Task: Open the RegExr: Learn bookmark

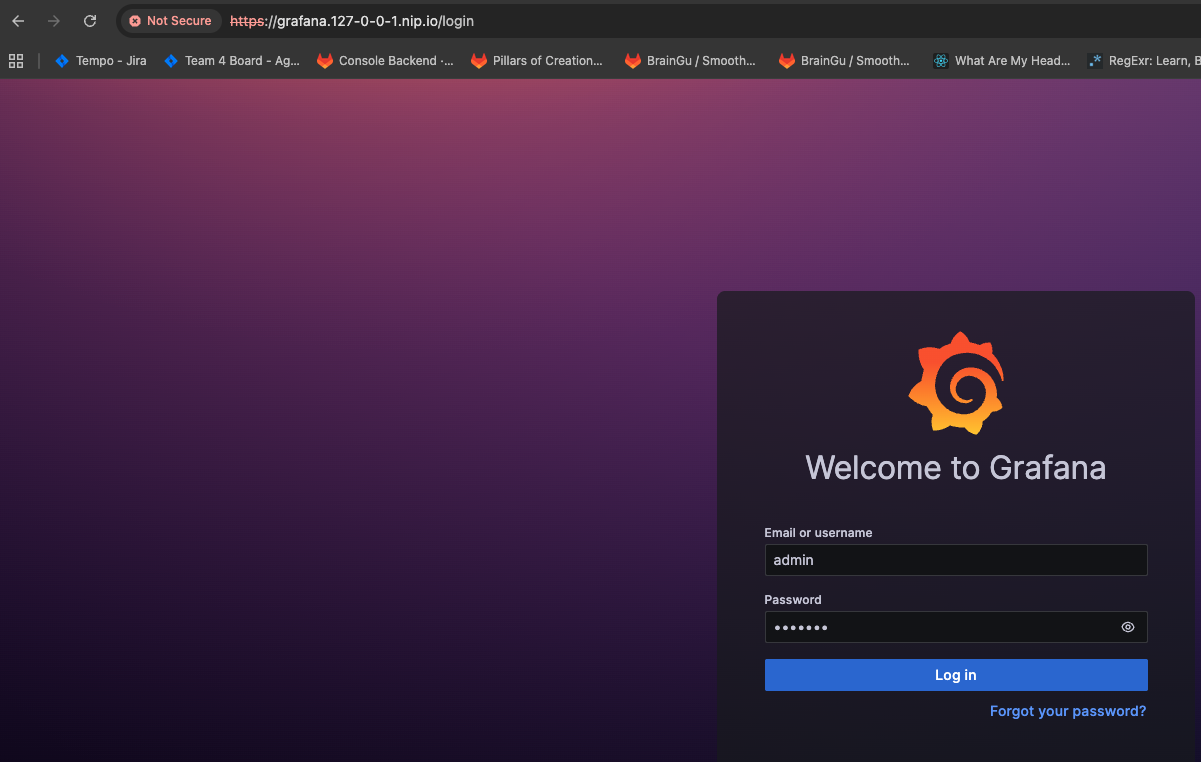Action: (x=1143, y=61)
